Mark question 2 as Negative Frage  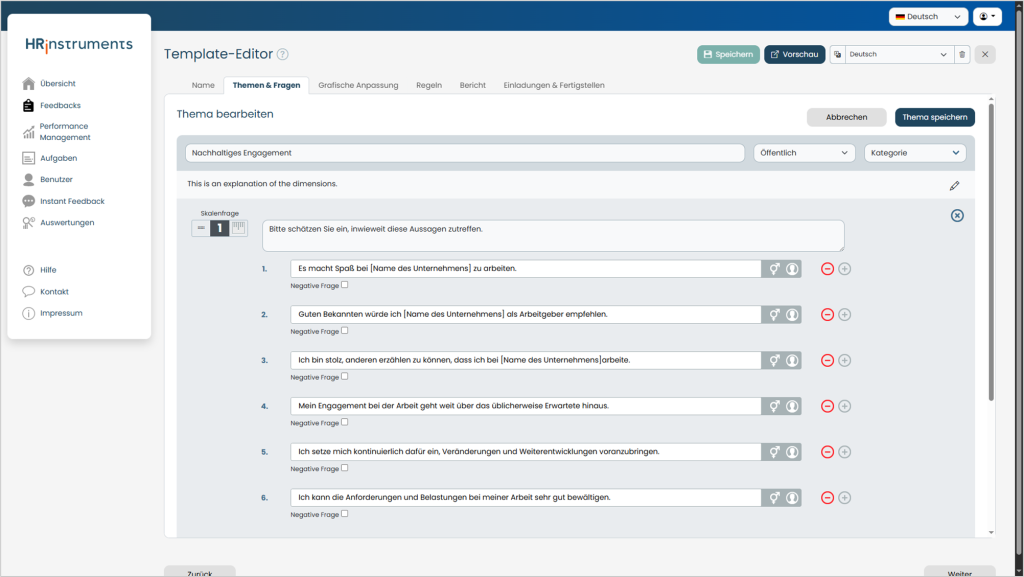[x=345, y=330]
